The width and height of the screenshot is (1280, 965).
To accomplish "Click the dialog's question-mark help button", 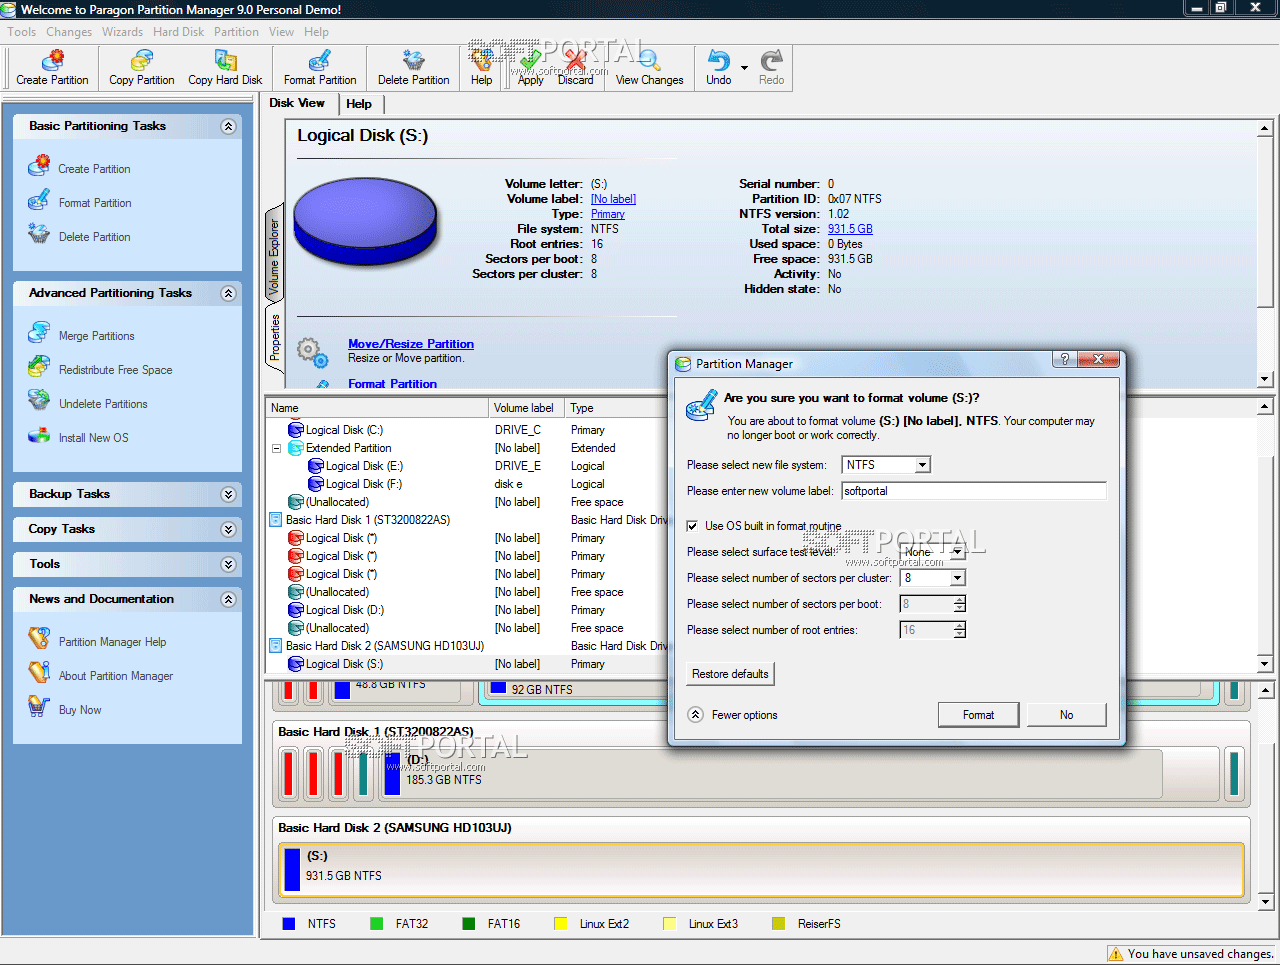I will (1064, 359).
